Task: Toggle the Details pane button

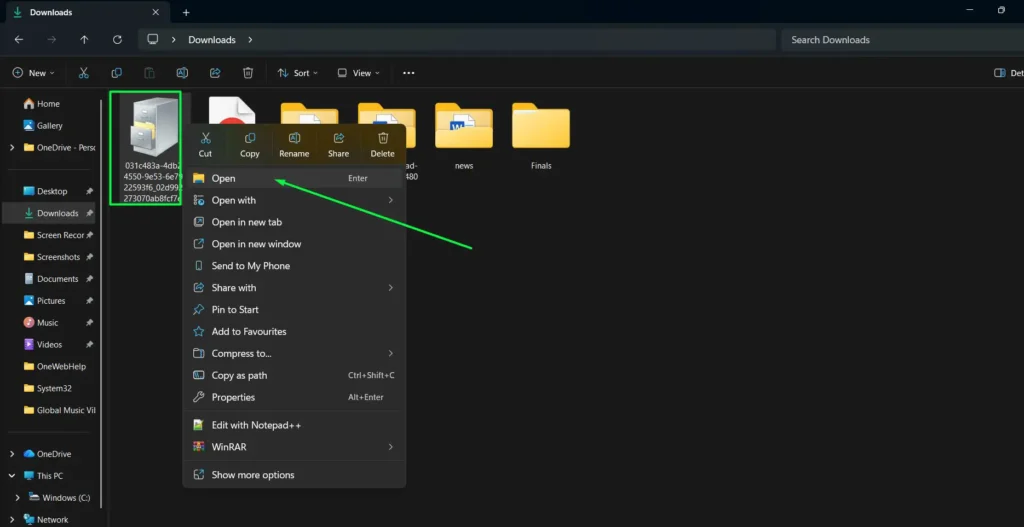Action: click(1008, 73)
